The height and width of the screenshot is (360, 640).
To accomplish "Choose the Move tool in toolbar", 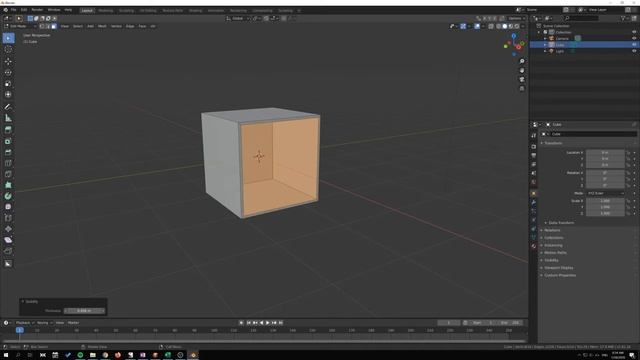I will tap(8, 62).
